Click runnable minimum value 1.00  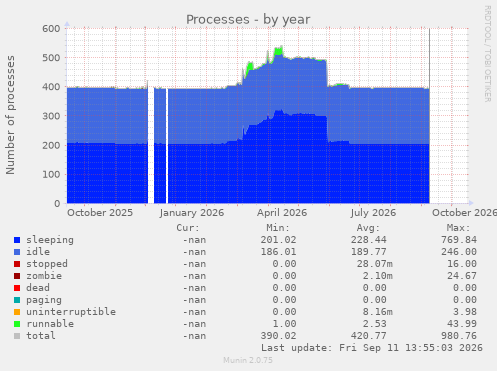(x=284, y=324)
